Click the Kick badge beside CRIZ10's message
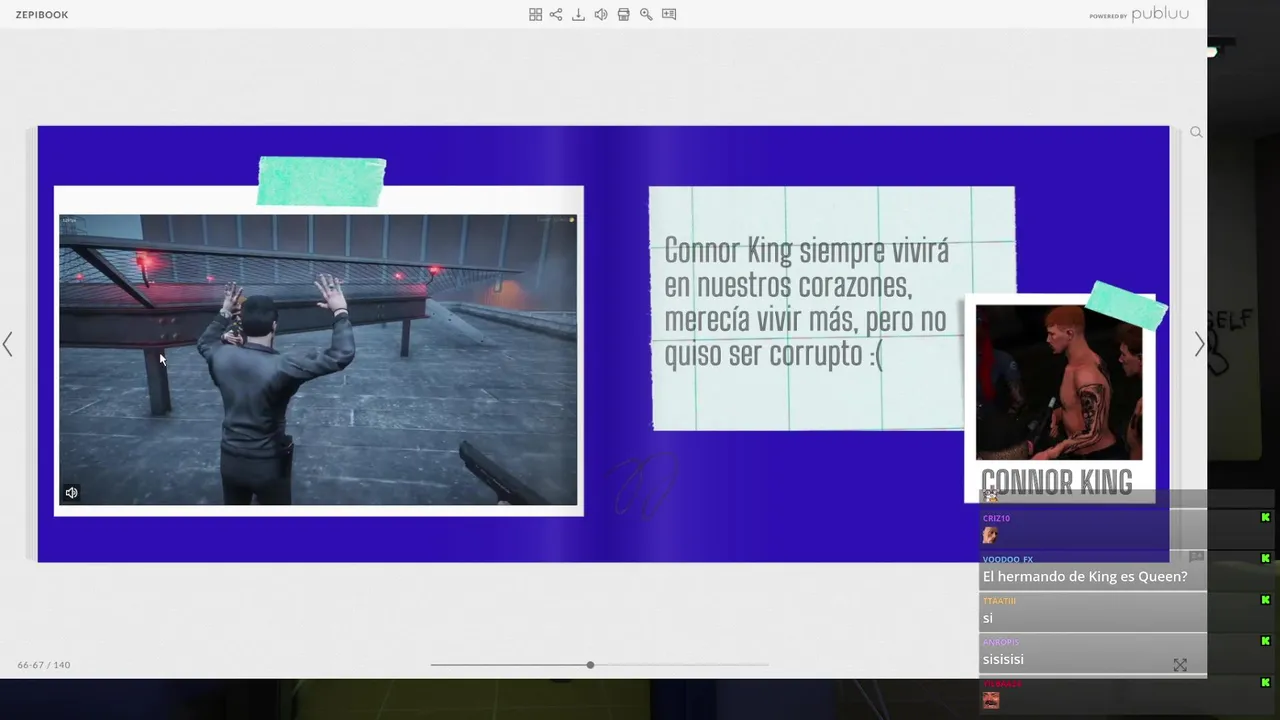The width and height of the screenshot is (1280, 720). coord(1265,517)
